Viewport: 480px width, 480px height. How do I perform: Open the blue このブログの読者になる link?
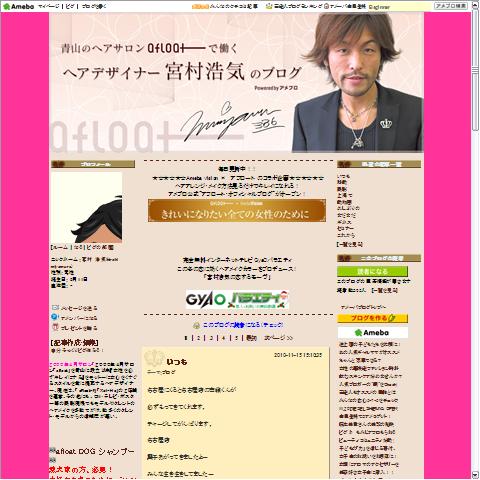click(x=243, y=325)
